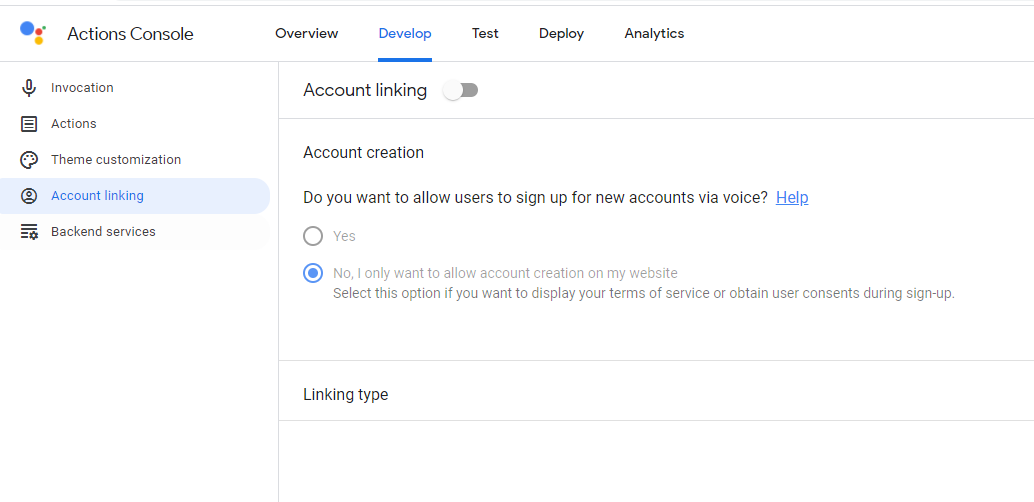Click the Google Assistant logo icon
Viewport: 1034px width, 502px height.
(32, 33)
